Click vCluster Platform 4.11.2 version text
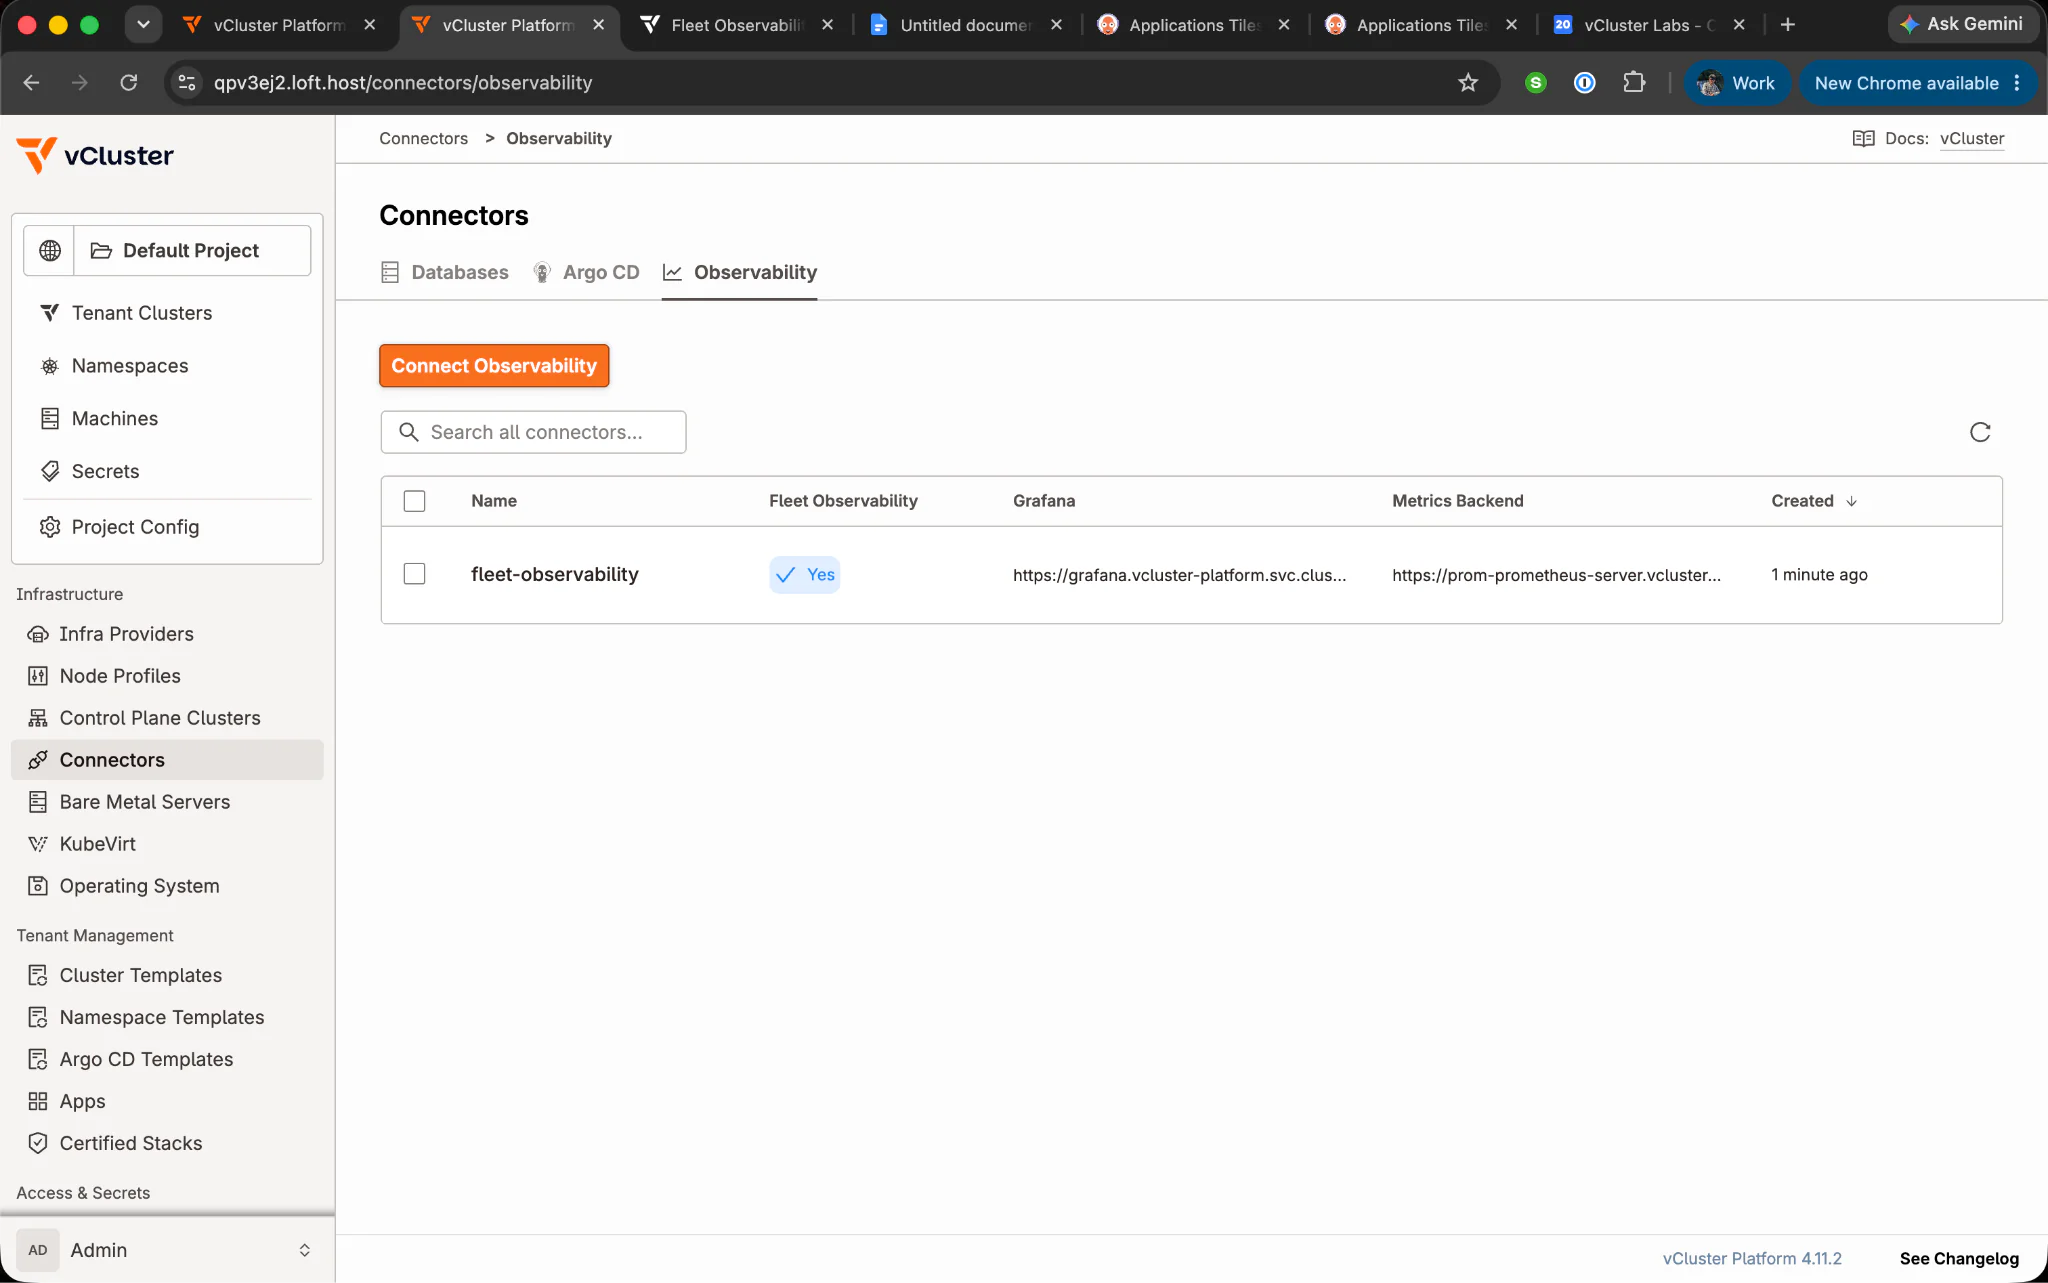 click(x=1752, y=1259)
